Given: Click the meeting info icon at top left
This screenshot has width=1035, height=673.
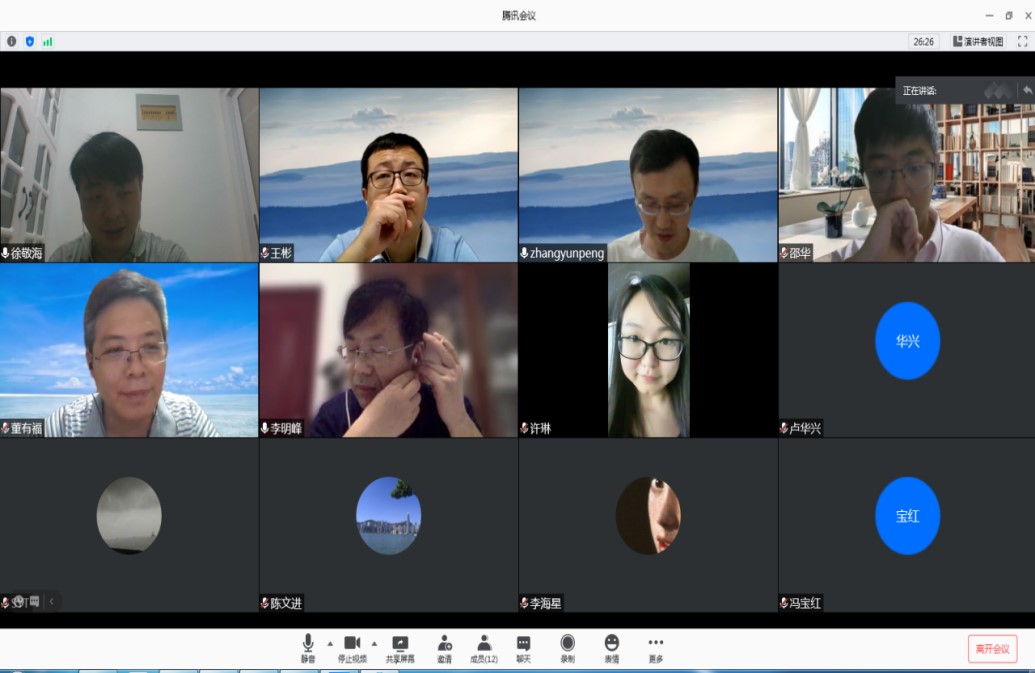Looking at the screenshot, I should coord(12,42).
